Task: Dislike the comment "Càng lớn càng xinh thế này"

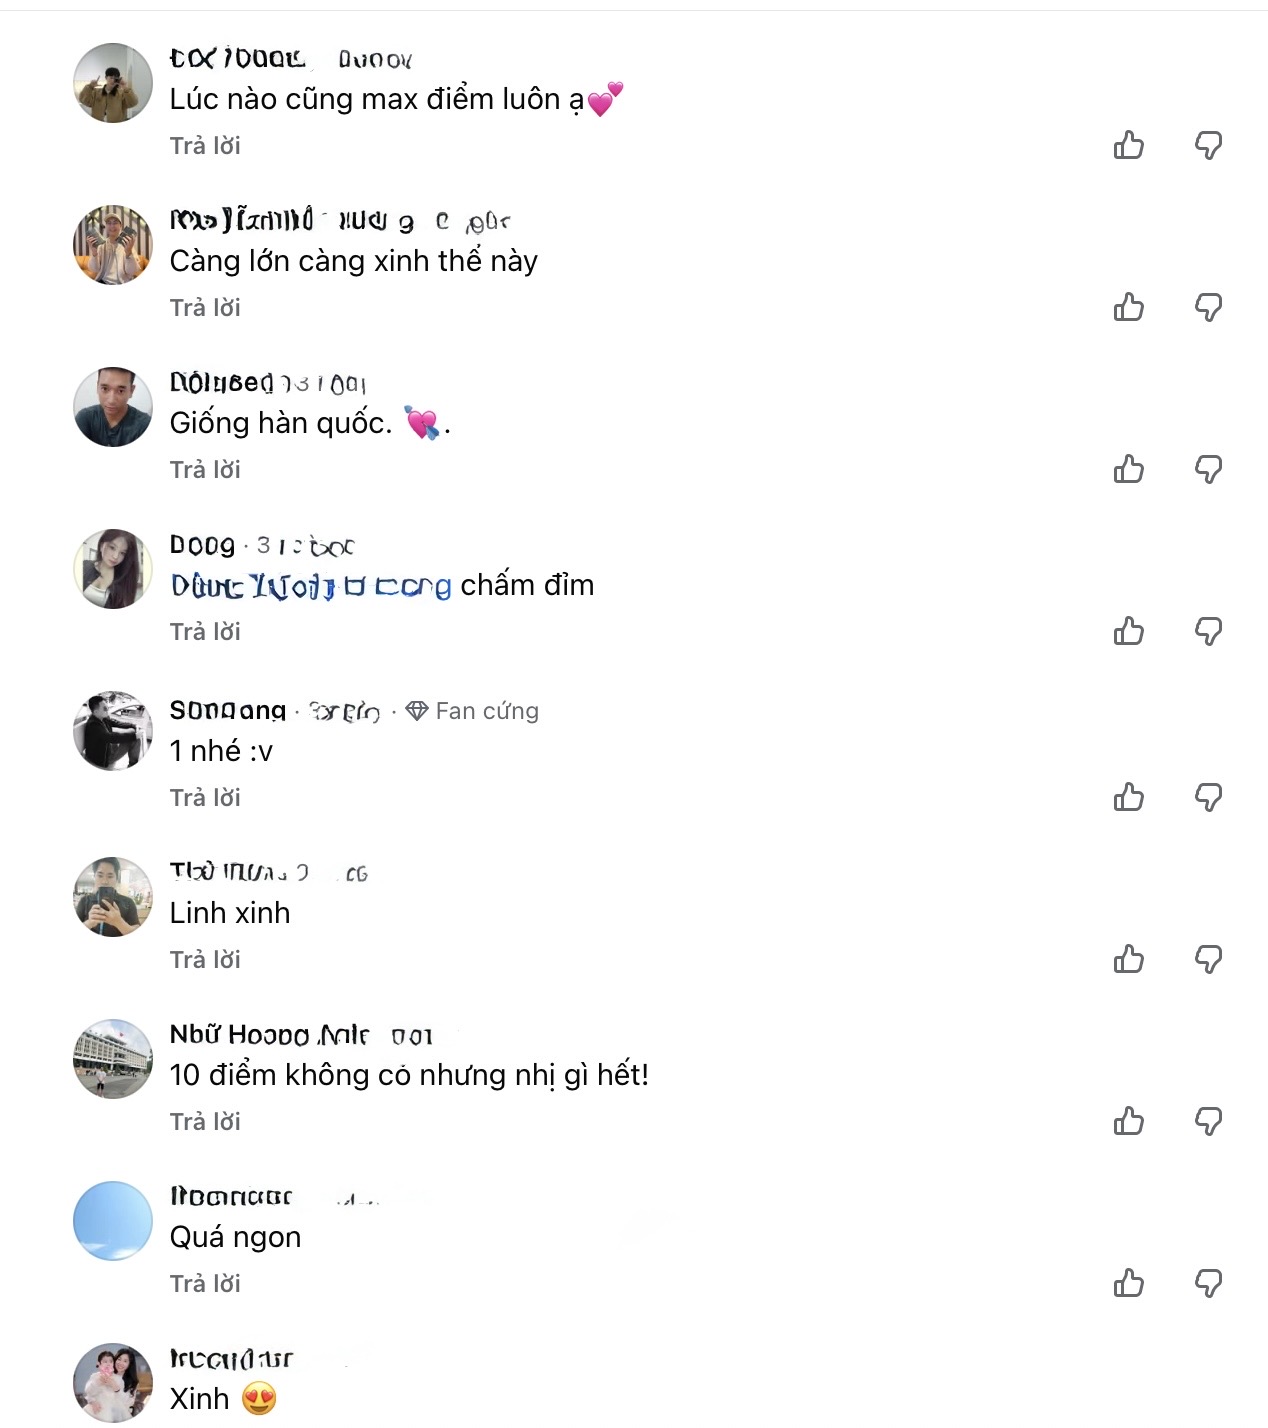Action: tap(1208, 307)
